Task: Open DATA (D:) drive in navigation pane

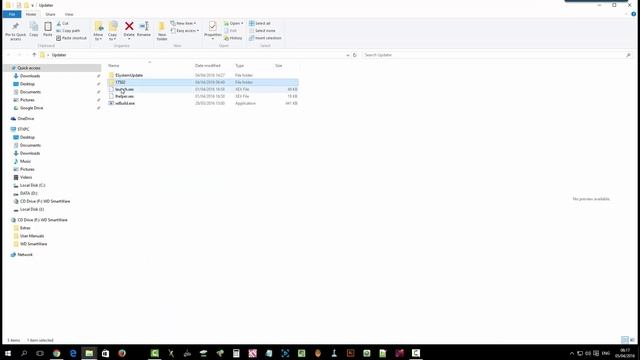Action: 28,193
